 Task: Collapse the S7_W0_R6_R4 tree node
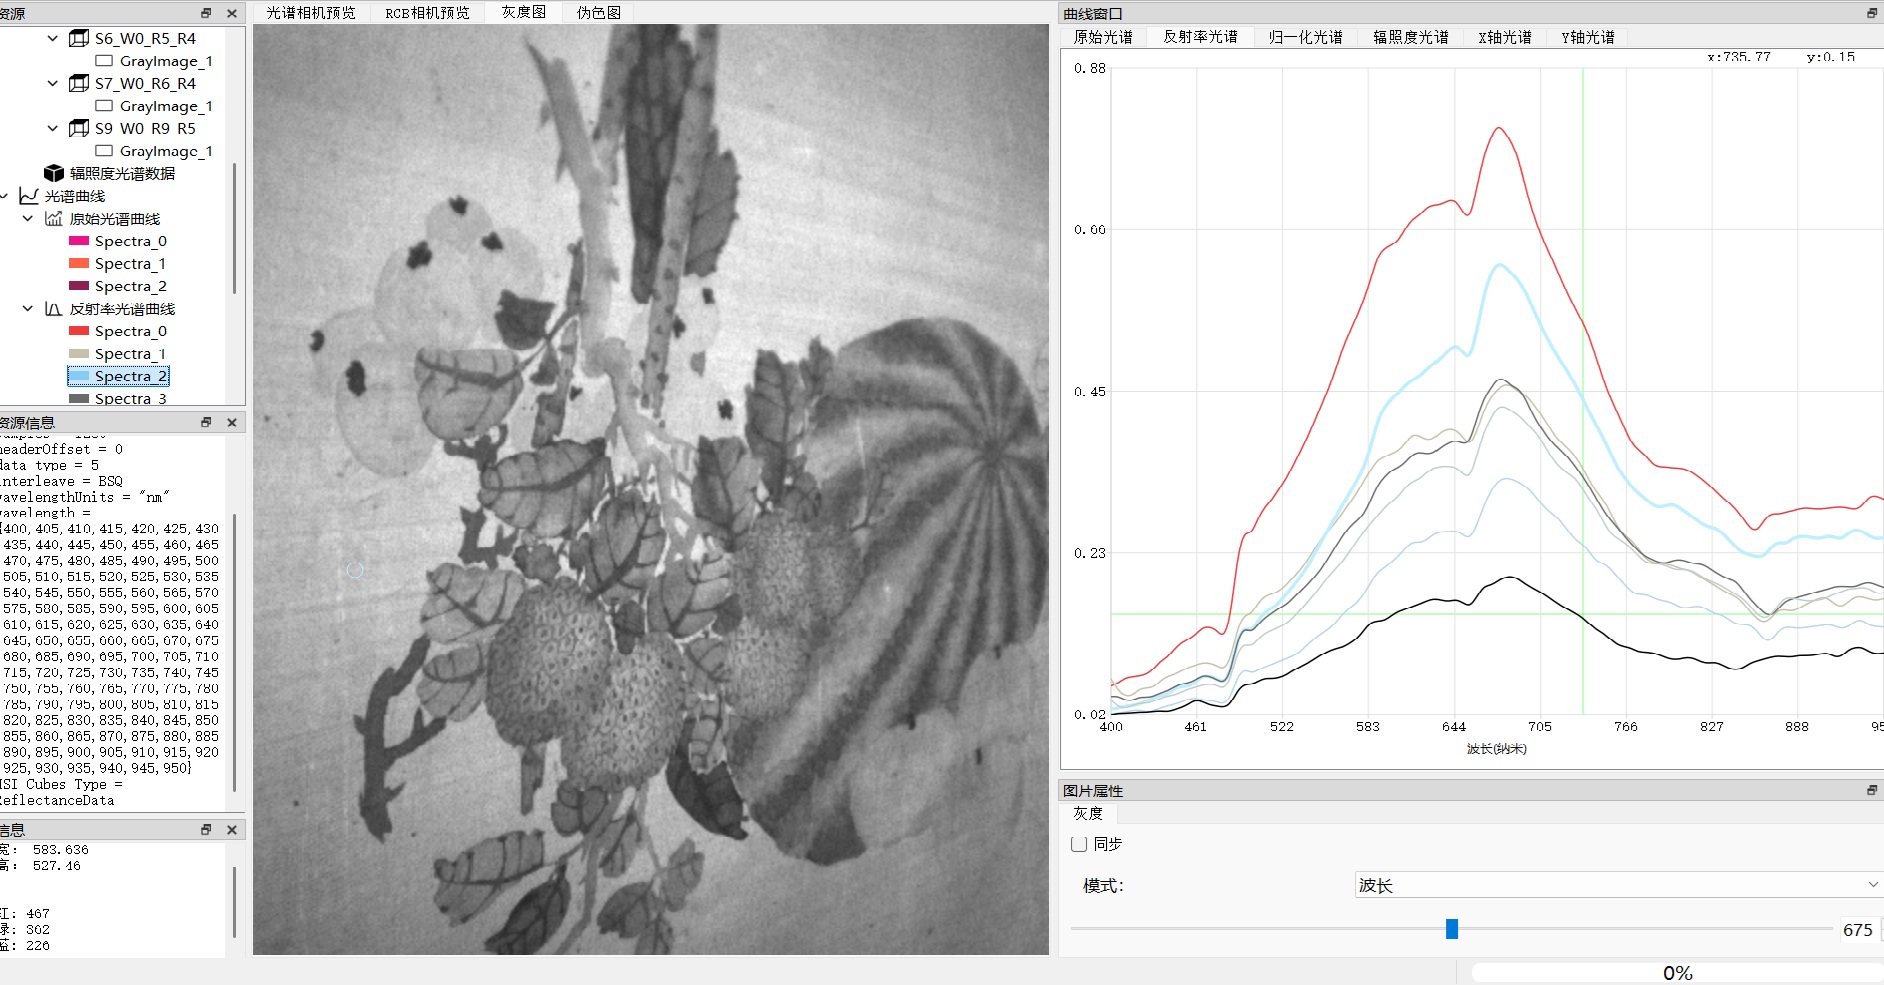[53, 83]
